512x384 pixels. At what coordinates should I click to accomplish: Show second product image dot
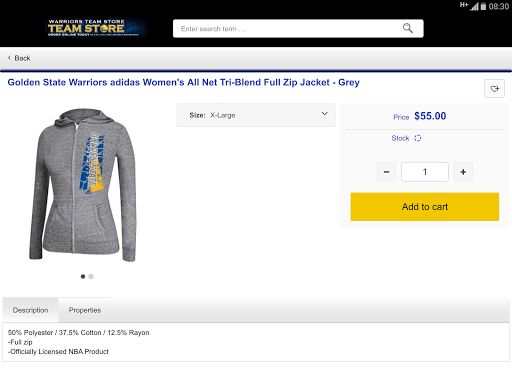91,276
